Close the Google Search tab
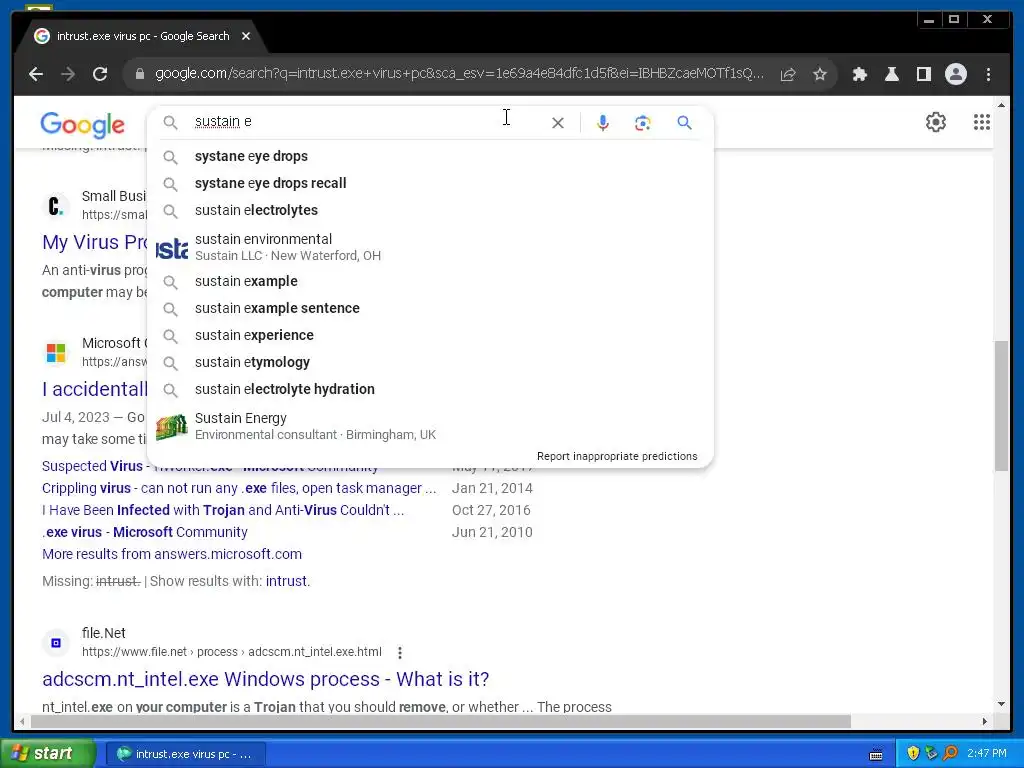The height and width of the screenshot is (768, 1024). (x=246, y=36)
